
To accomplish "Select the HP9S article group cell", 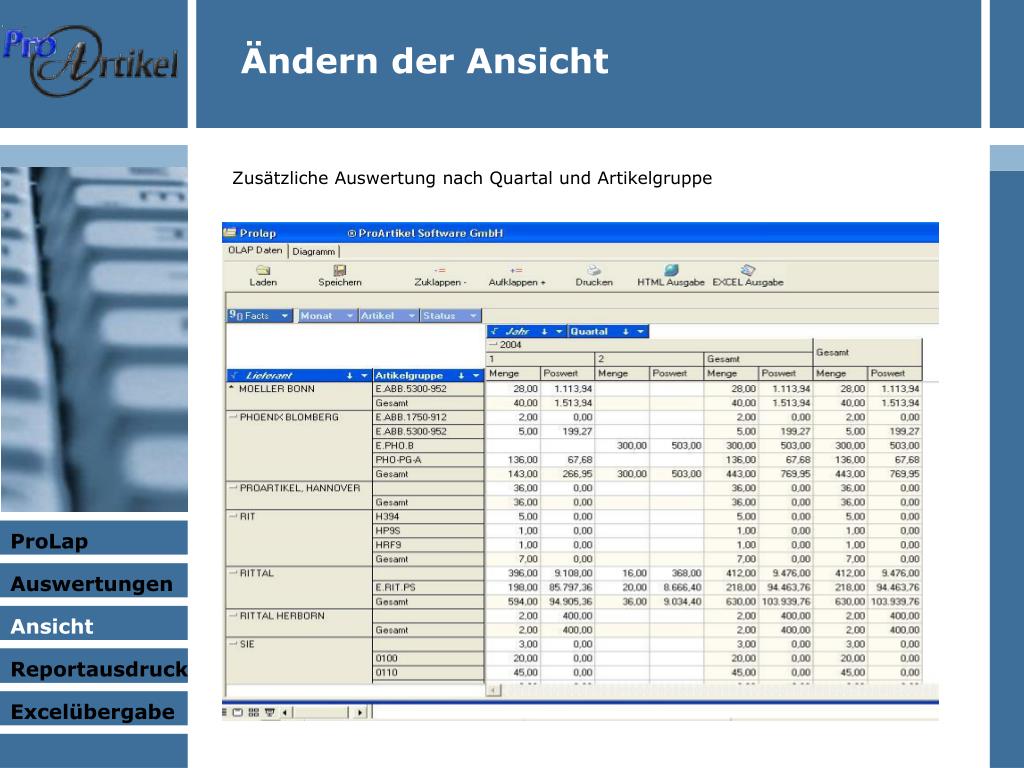I will click(x=428, y=530).
